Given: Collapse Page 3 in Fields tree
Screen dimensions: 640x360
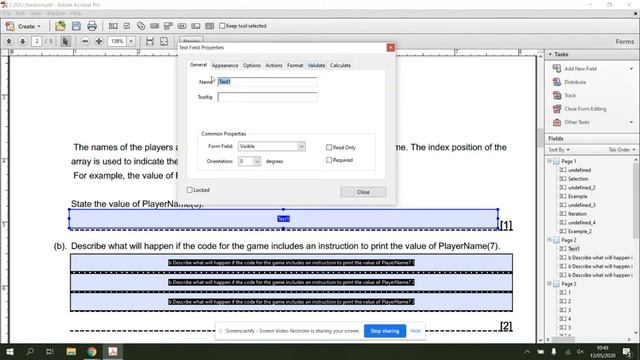Looking at the screenshot, I should coord(549,283).
